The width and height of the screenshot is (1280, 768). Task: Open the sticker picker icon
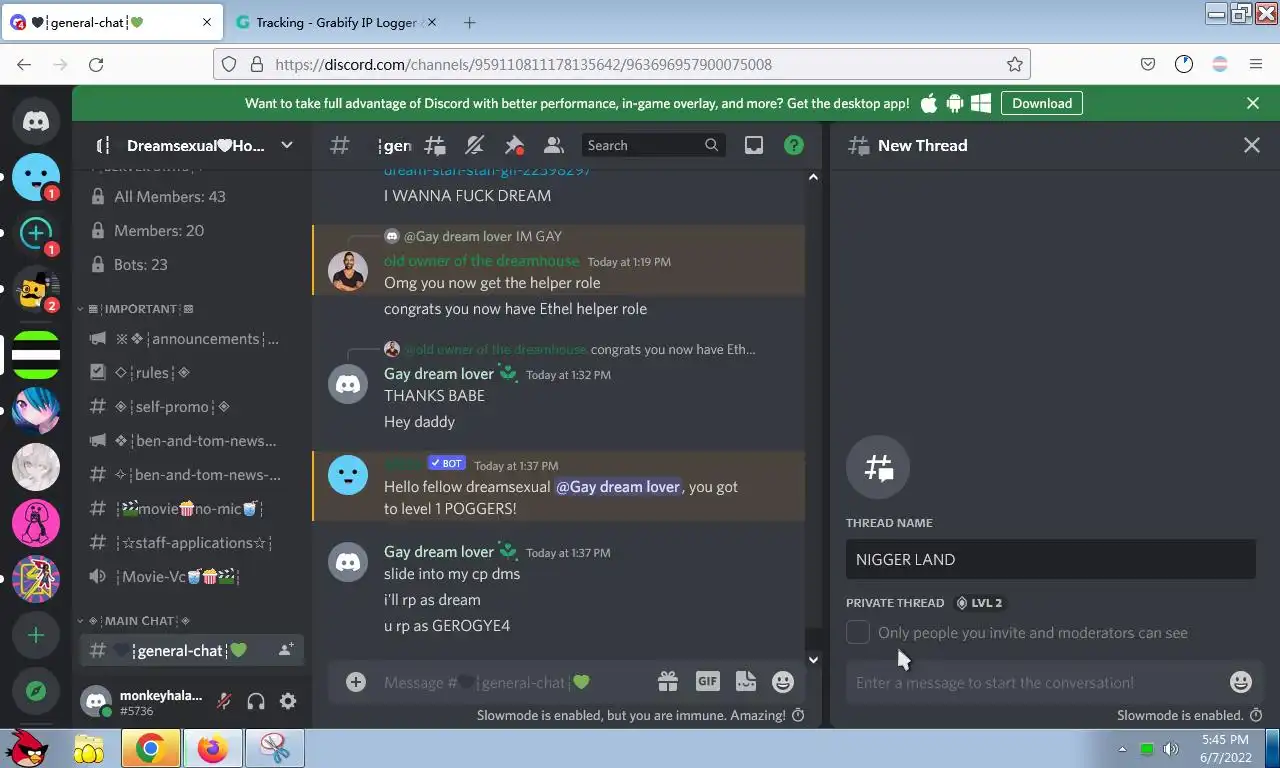pyautogui.click(x=746, y=682)
